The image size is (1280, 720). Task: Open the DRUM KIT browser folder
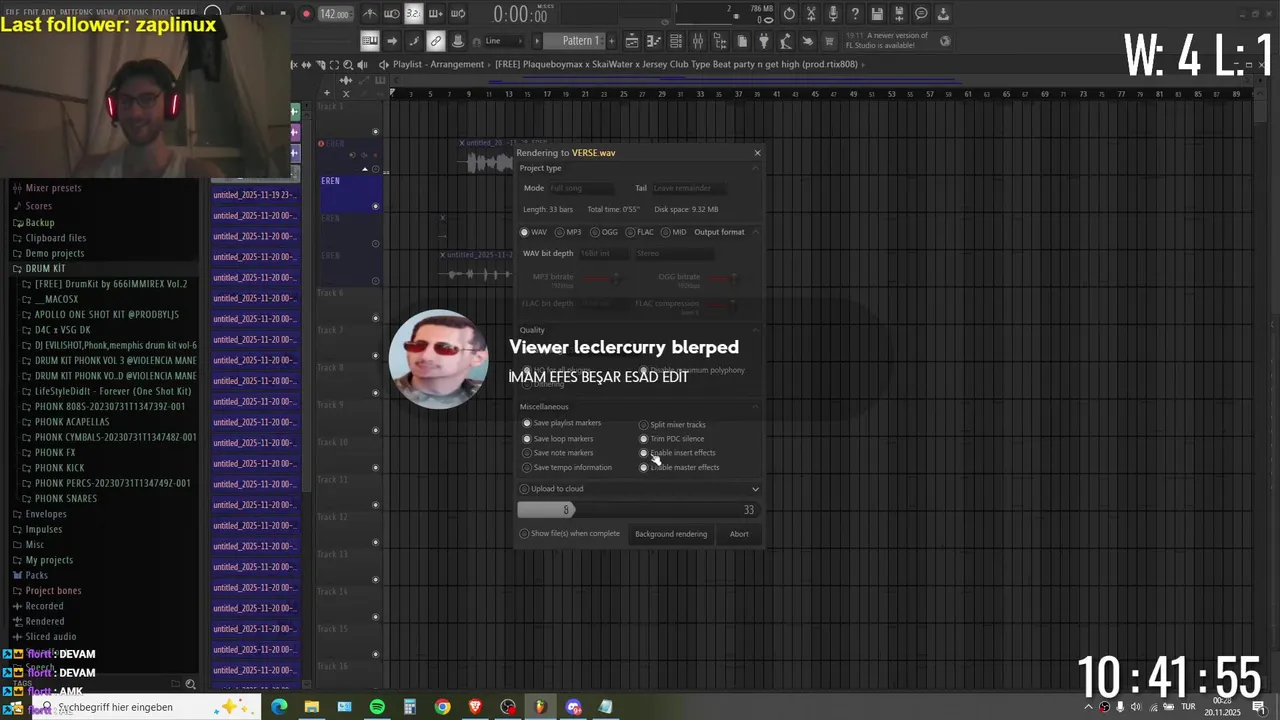(x=45, y=269)
